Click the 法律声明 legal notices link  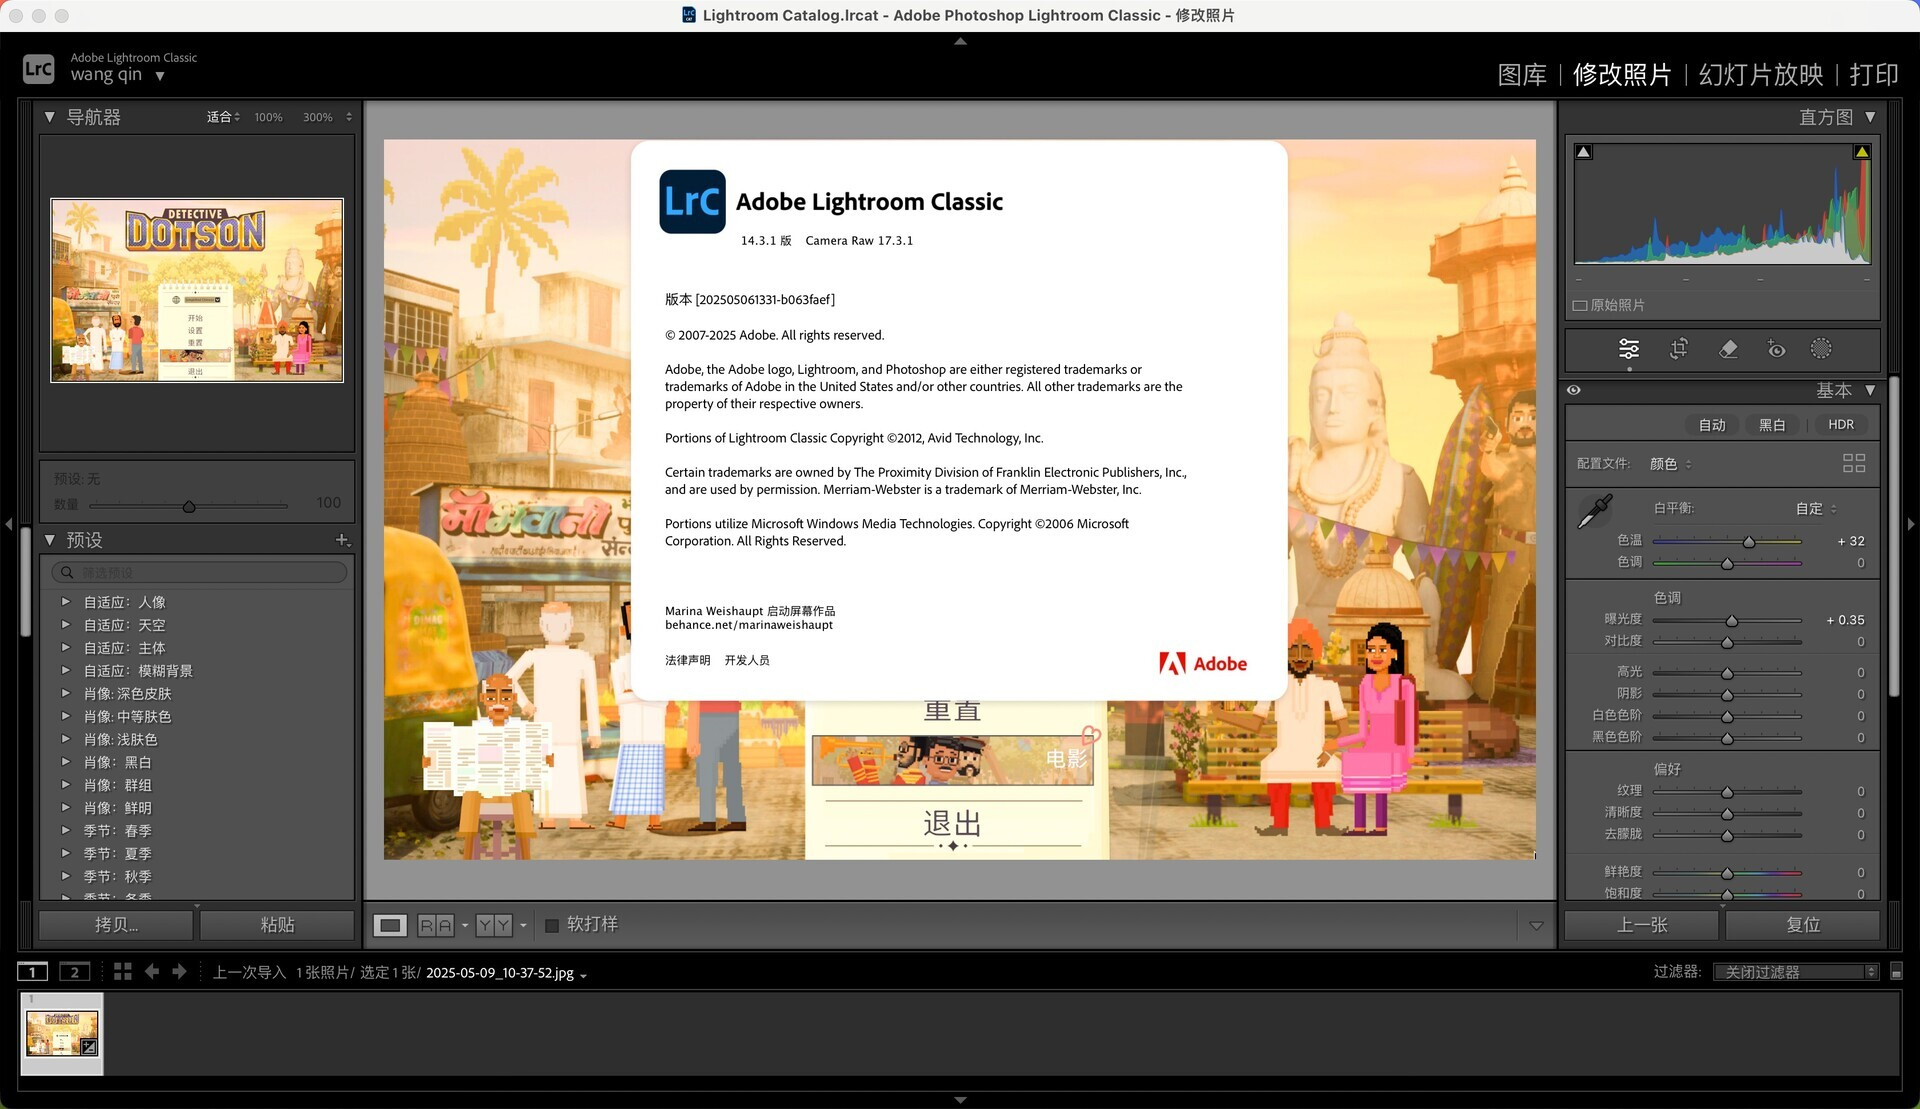click(x=687, y=660)
